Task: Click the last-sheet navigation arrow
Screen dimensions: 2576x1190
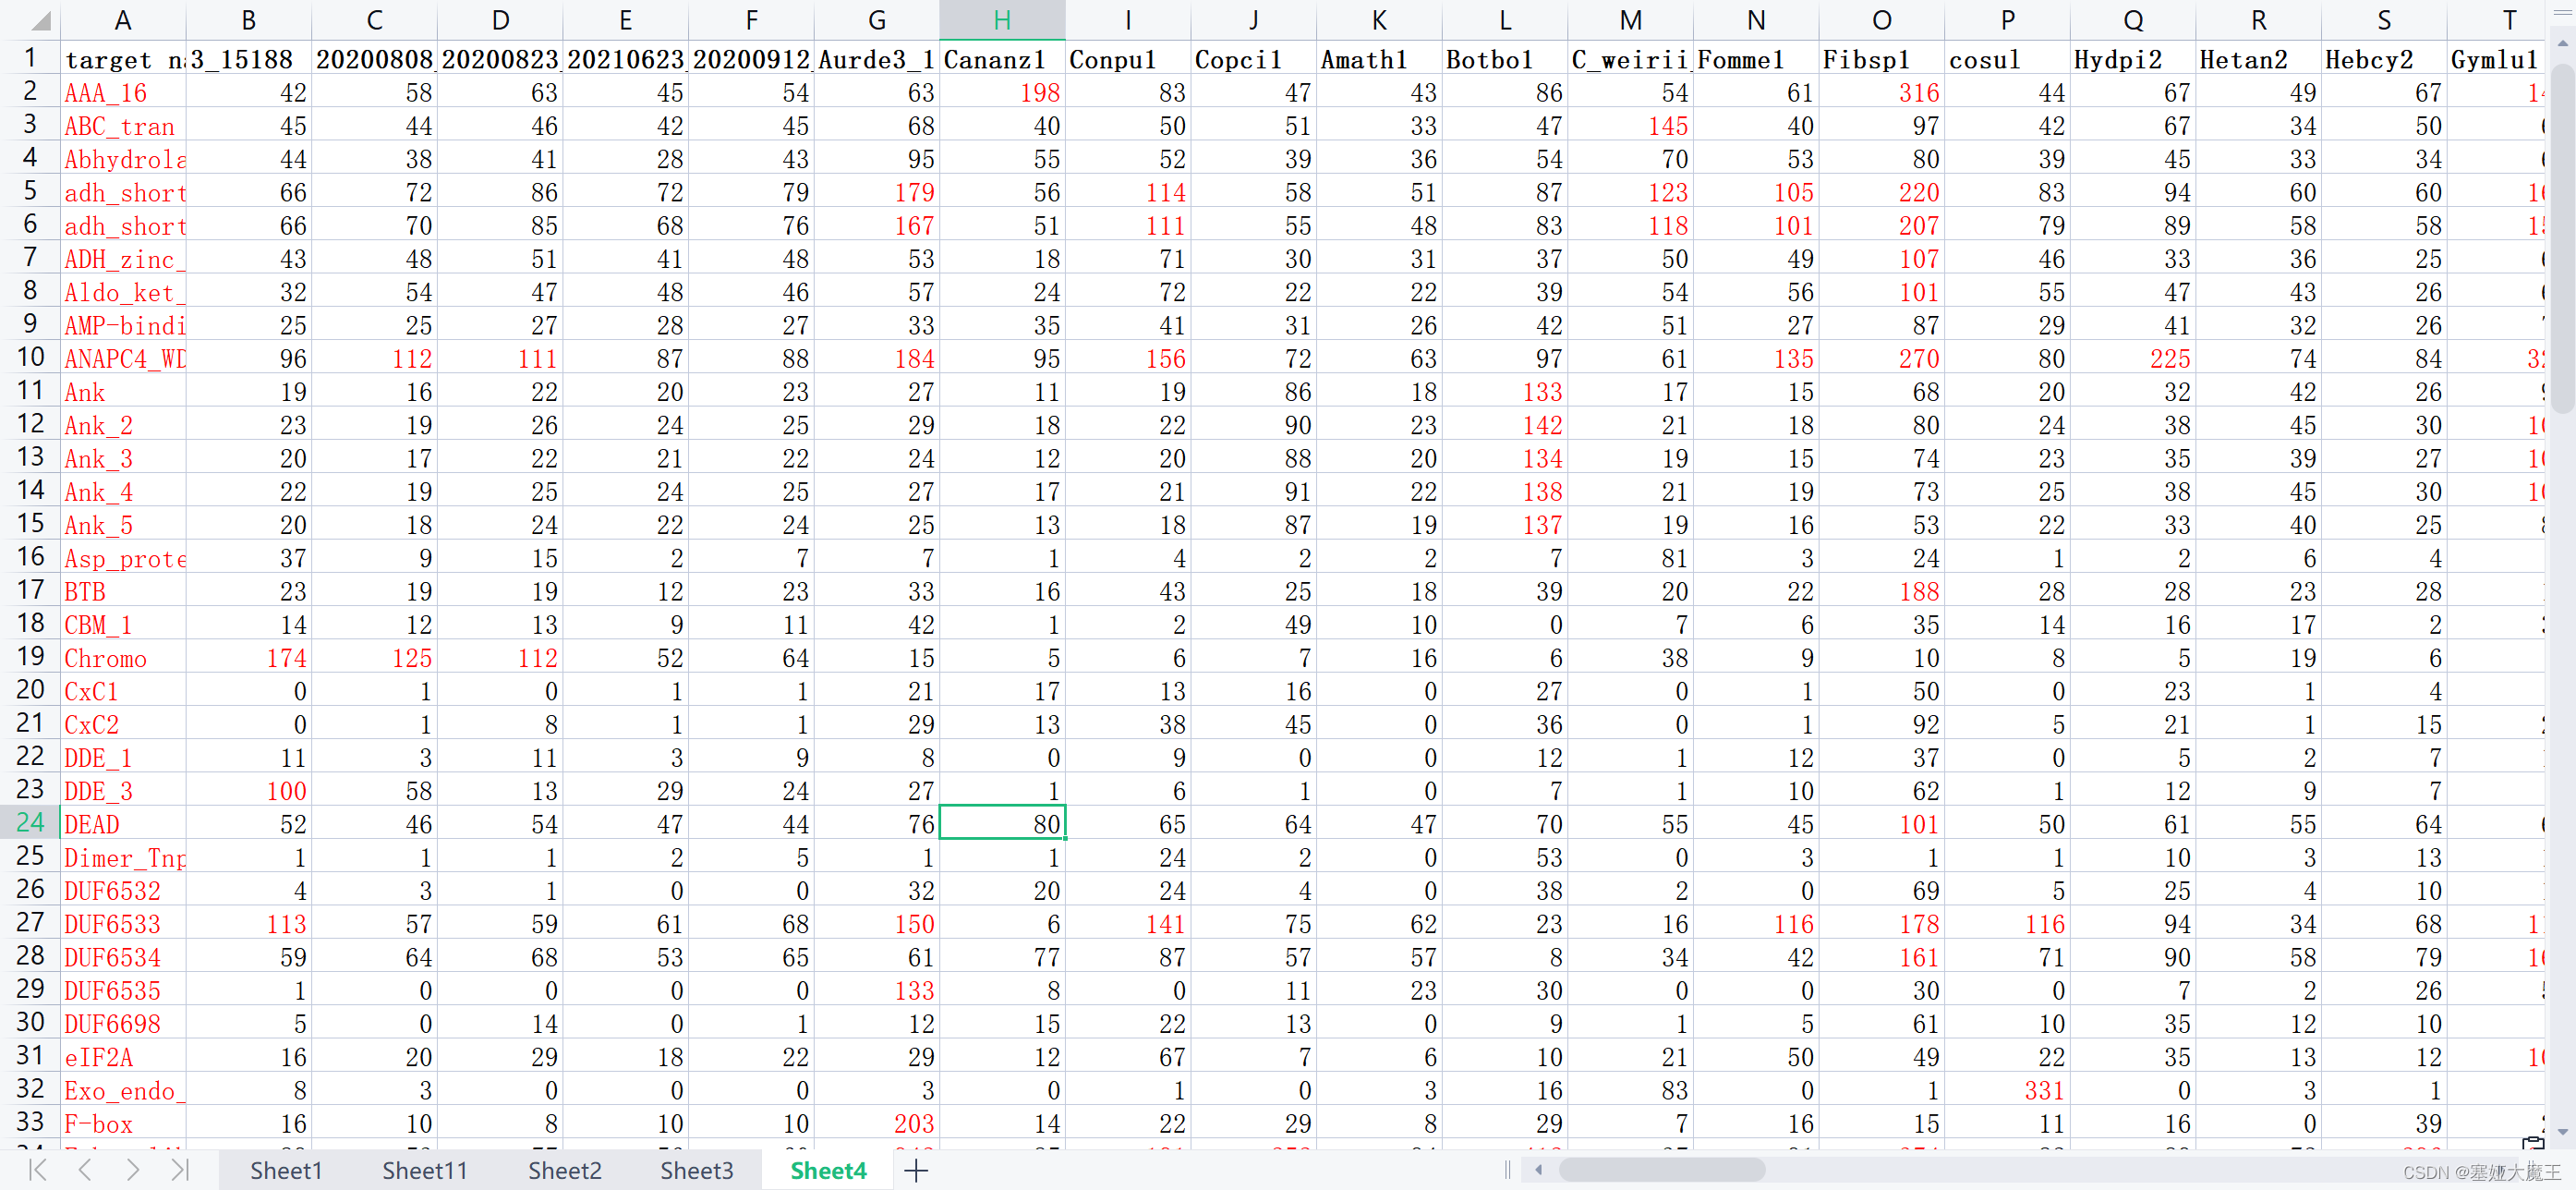Action: [x=181, y=1169]
